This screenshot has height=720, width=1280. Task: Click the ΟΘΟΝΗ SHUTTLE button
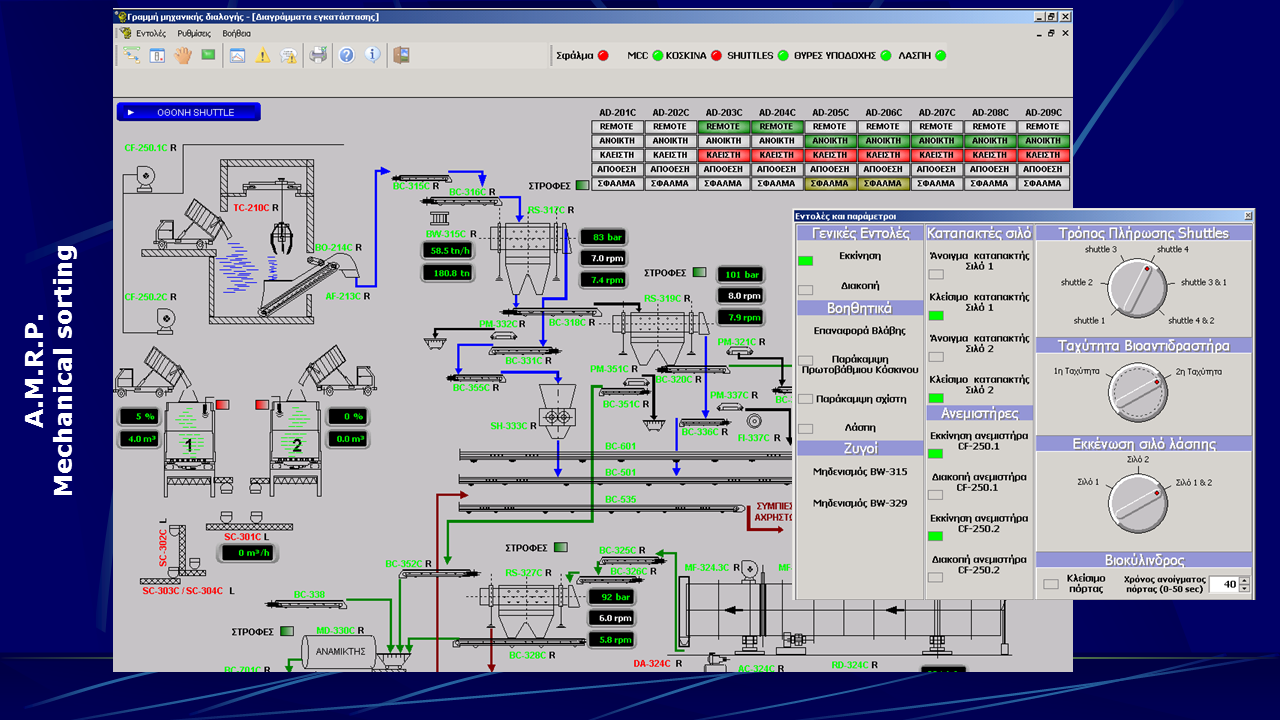click(x=189, y=112)
